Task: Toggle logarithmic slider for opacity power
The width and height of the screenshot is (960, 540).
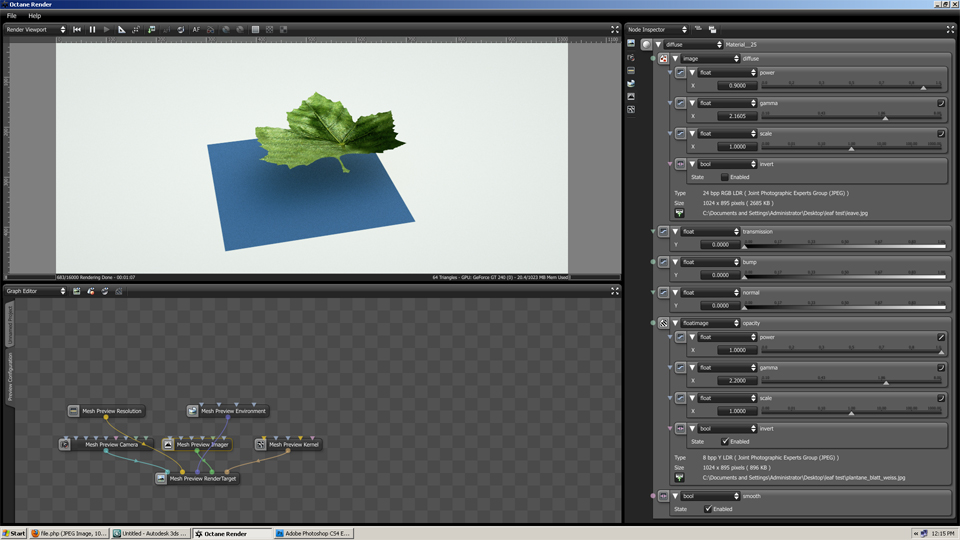Action: [x=941, y=337]
